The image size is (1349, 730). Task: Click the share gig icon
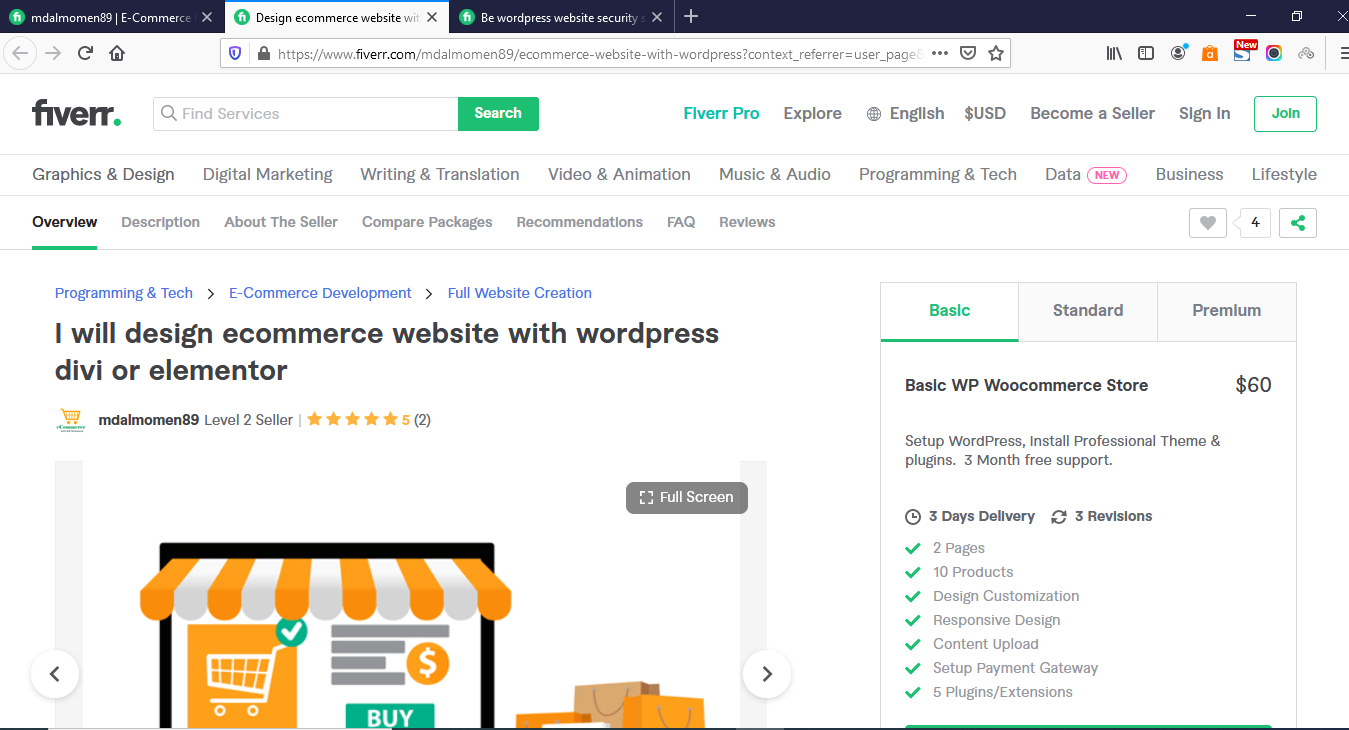point(1297,222)
